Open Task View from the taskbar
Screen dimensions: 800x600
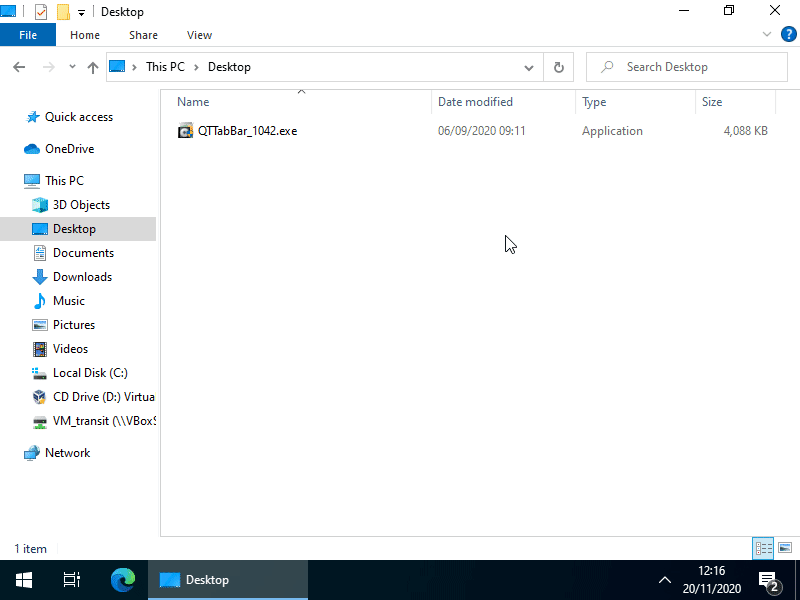coord(72,580)
